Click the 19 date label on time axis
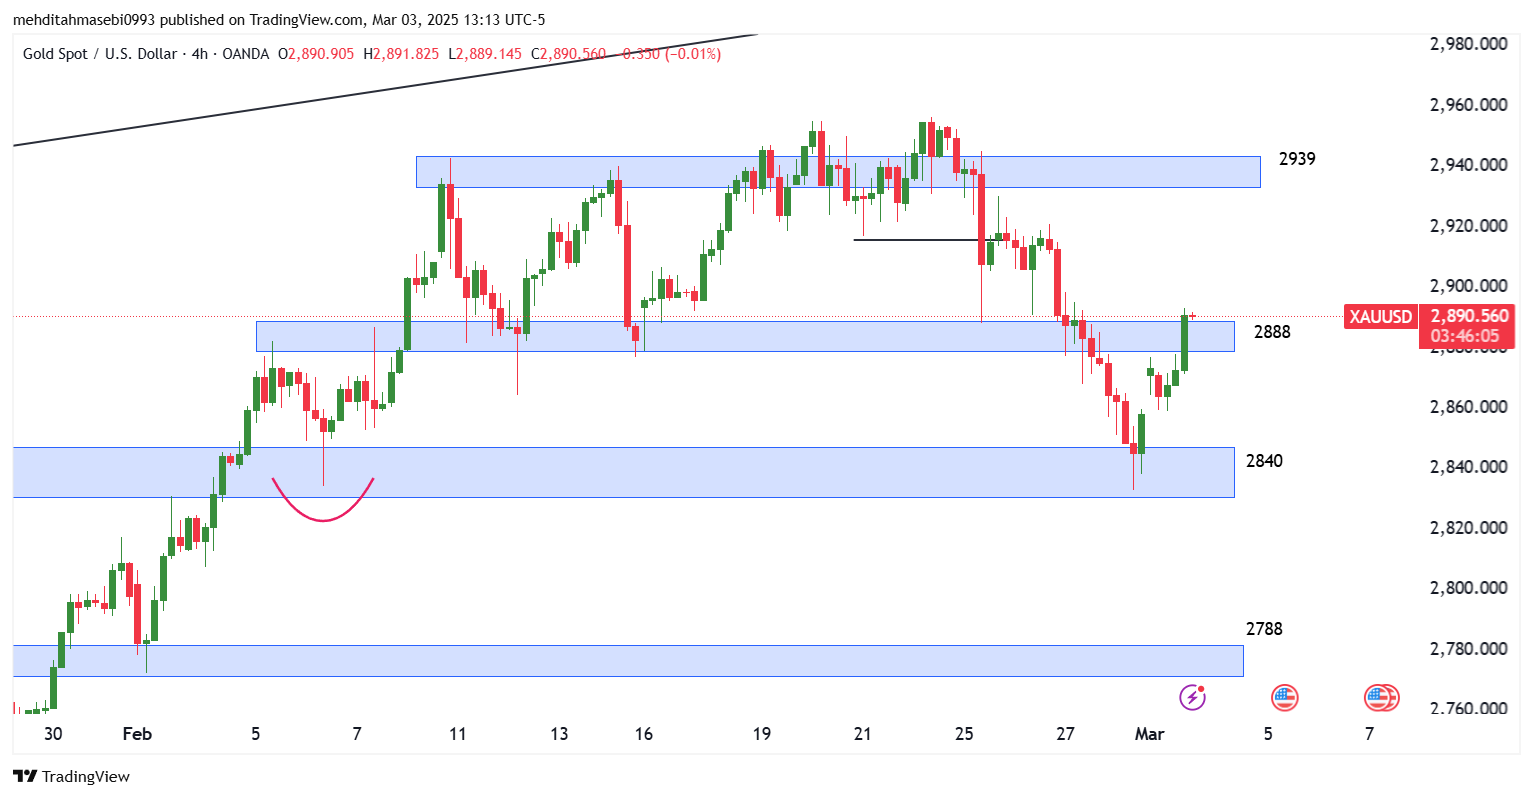The width and height of the screenshot is (1533, 798). pyautogui.click(x=762, y=734)
